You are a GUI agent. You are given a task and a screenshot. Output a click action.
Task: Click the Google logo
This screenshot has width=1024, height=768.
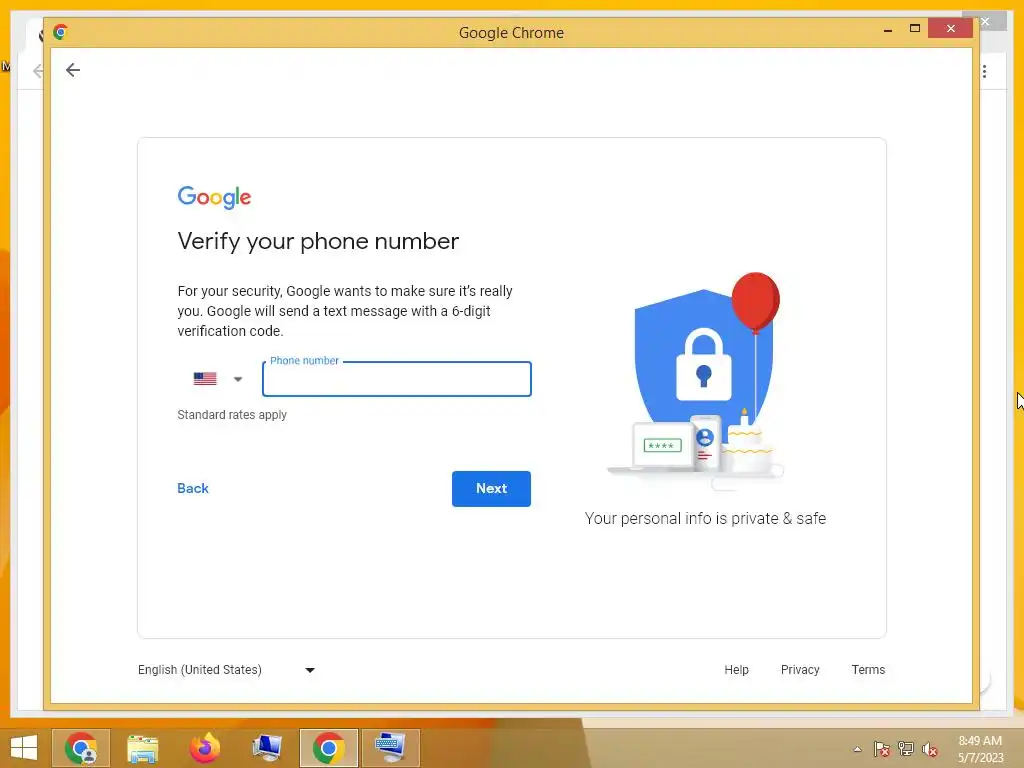coord(214,197)
